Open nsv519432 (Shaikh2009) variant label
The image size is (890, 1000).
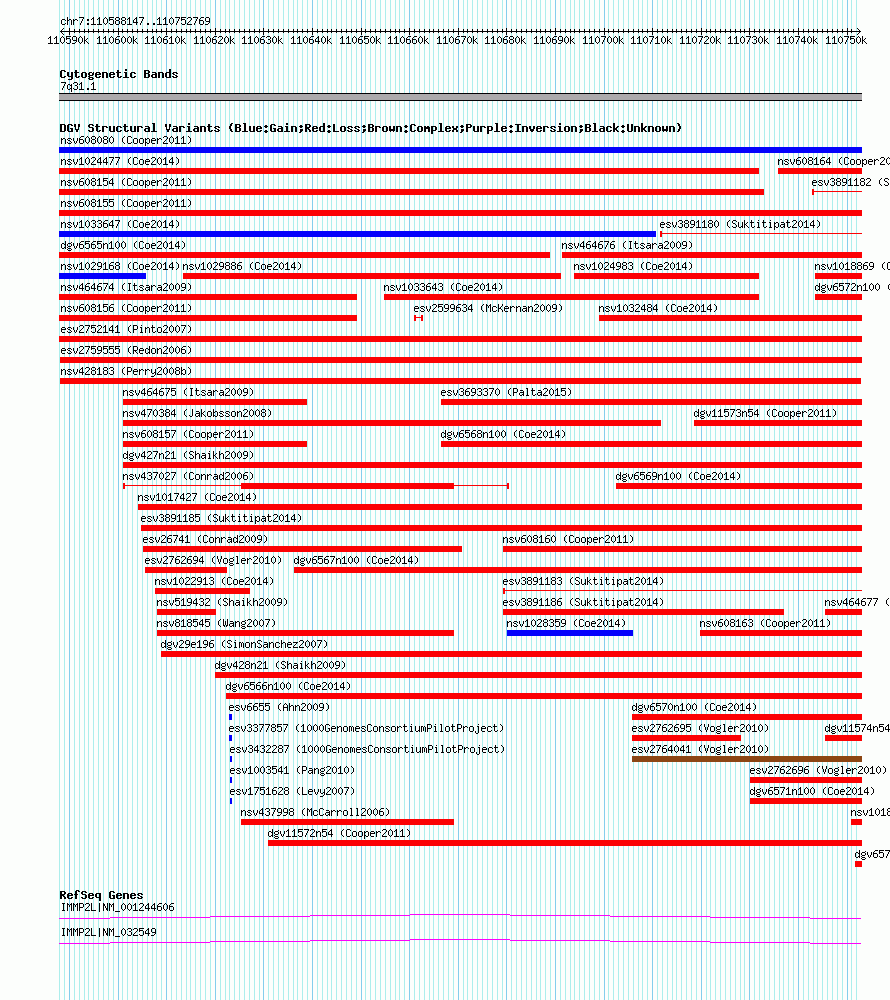(222, 603)
